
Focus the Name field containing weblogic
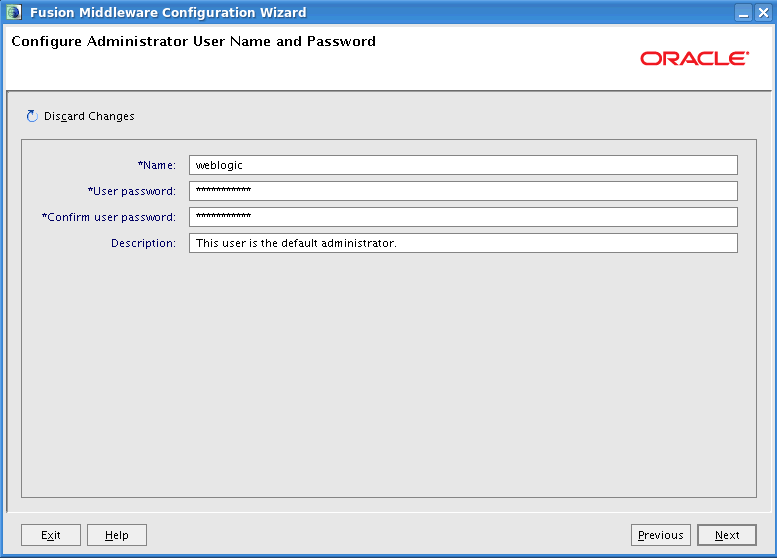coord(463,165)
